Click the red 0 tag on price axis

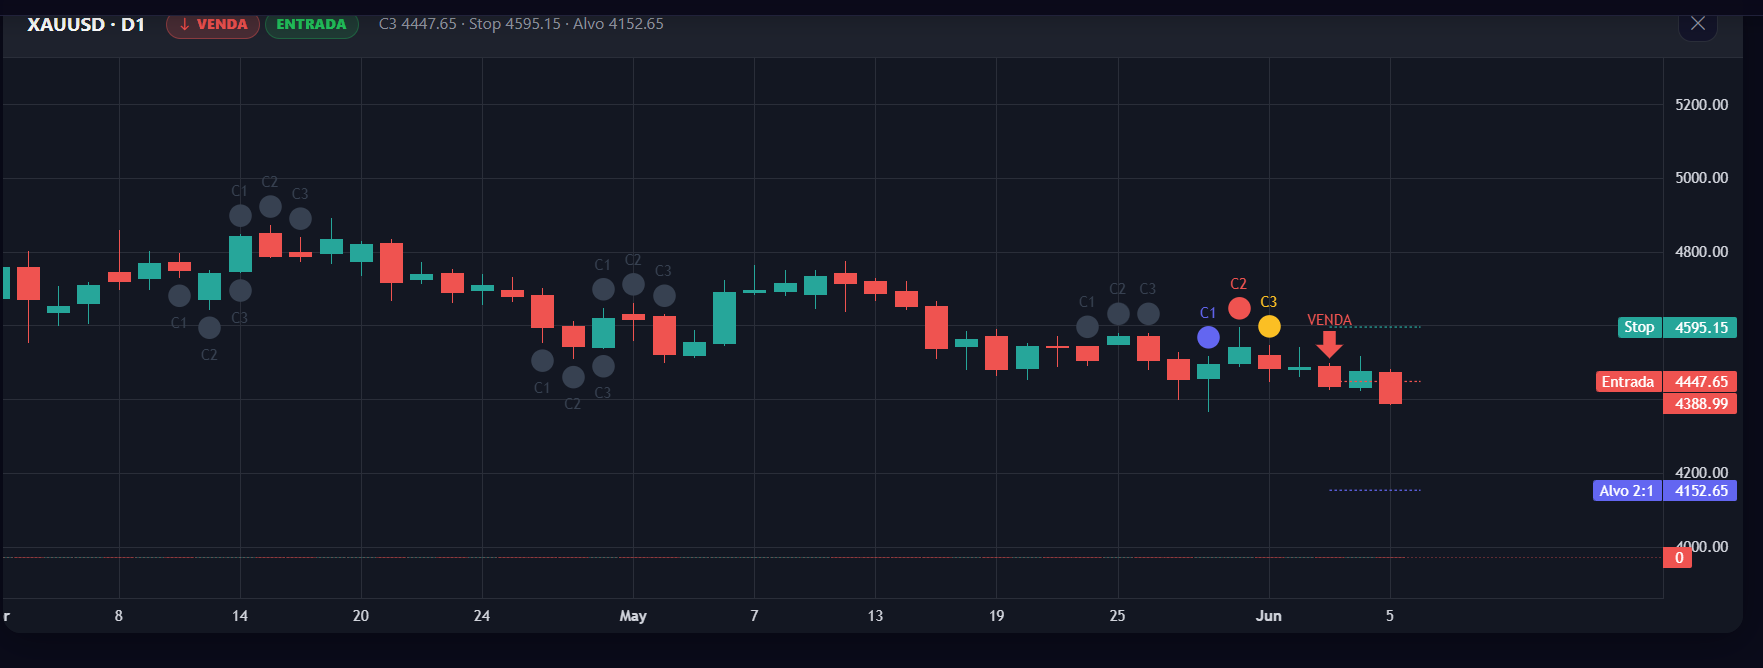point(1678,558)
